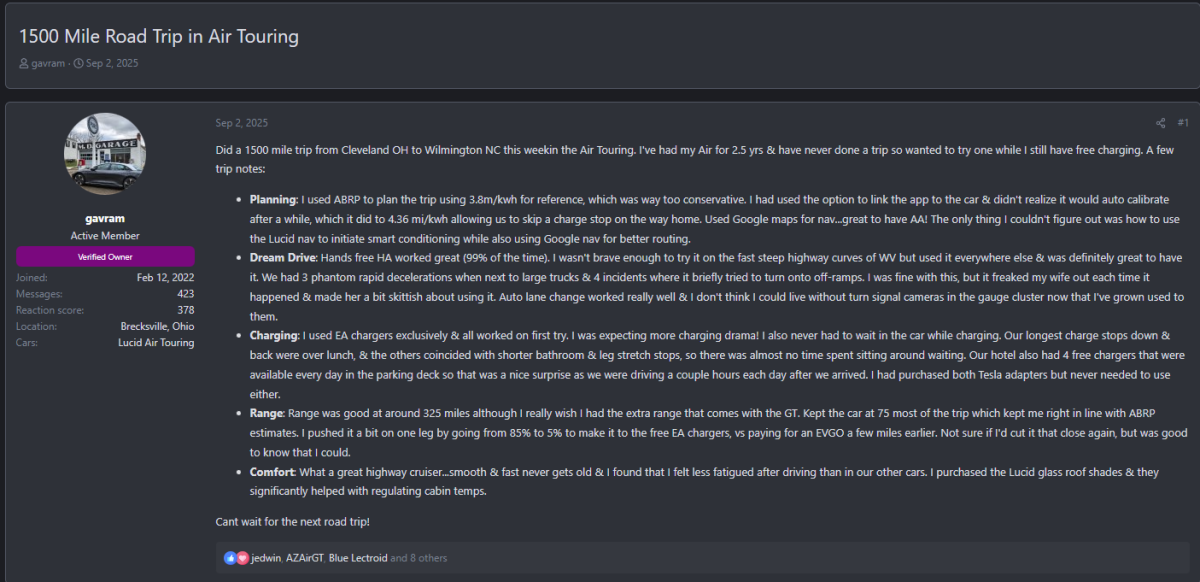The width and height of the screenshot is (1200, 582).
Task: Click the blue thumbs-up reaction icon
Action: [231, 558]
